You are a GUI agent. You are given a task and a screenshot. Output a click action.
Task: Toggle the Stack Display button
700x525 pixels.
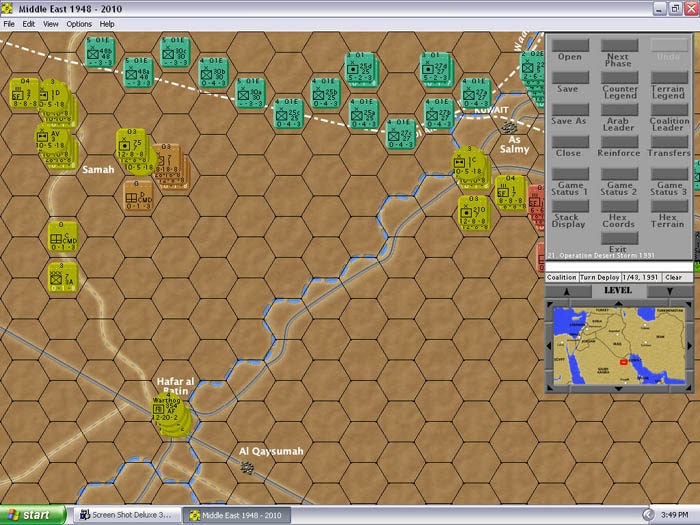tap(570, 206)
